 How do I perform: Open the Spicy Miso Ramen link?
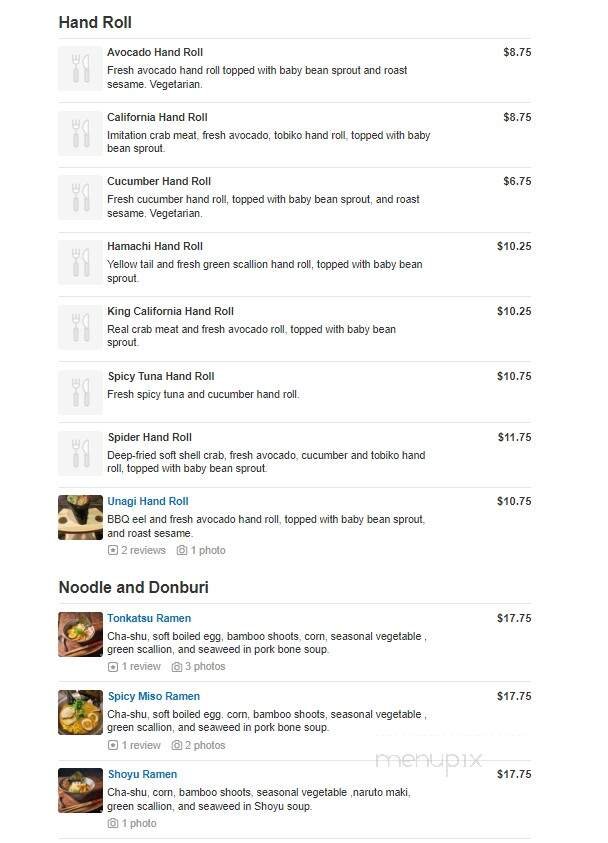(153, 696)
